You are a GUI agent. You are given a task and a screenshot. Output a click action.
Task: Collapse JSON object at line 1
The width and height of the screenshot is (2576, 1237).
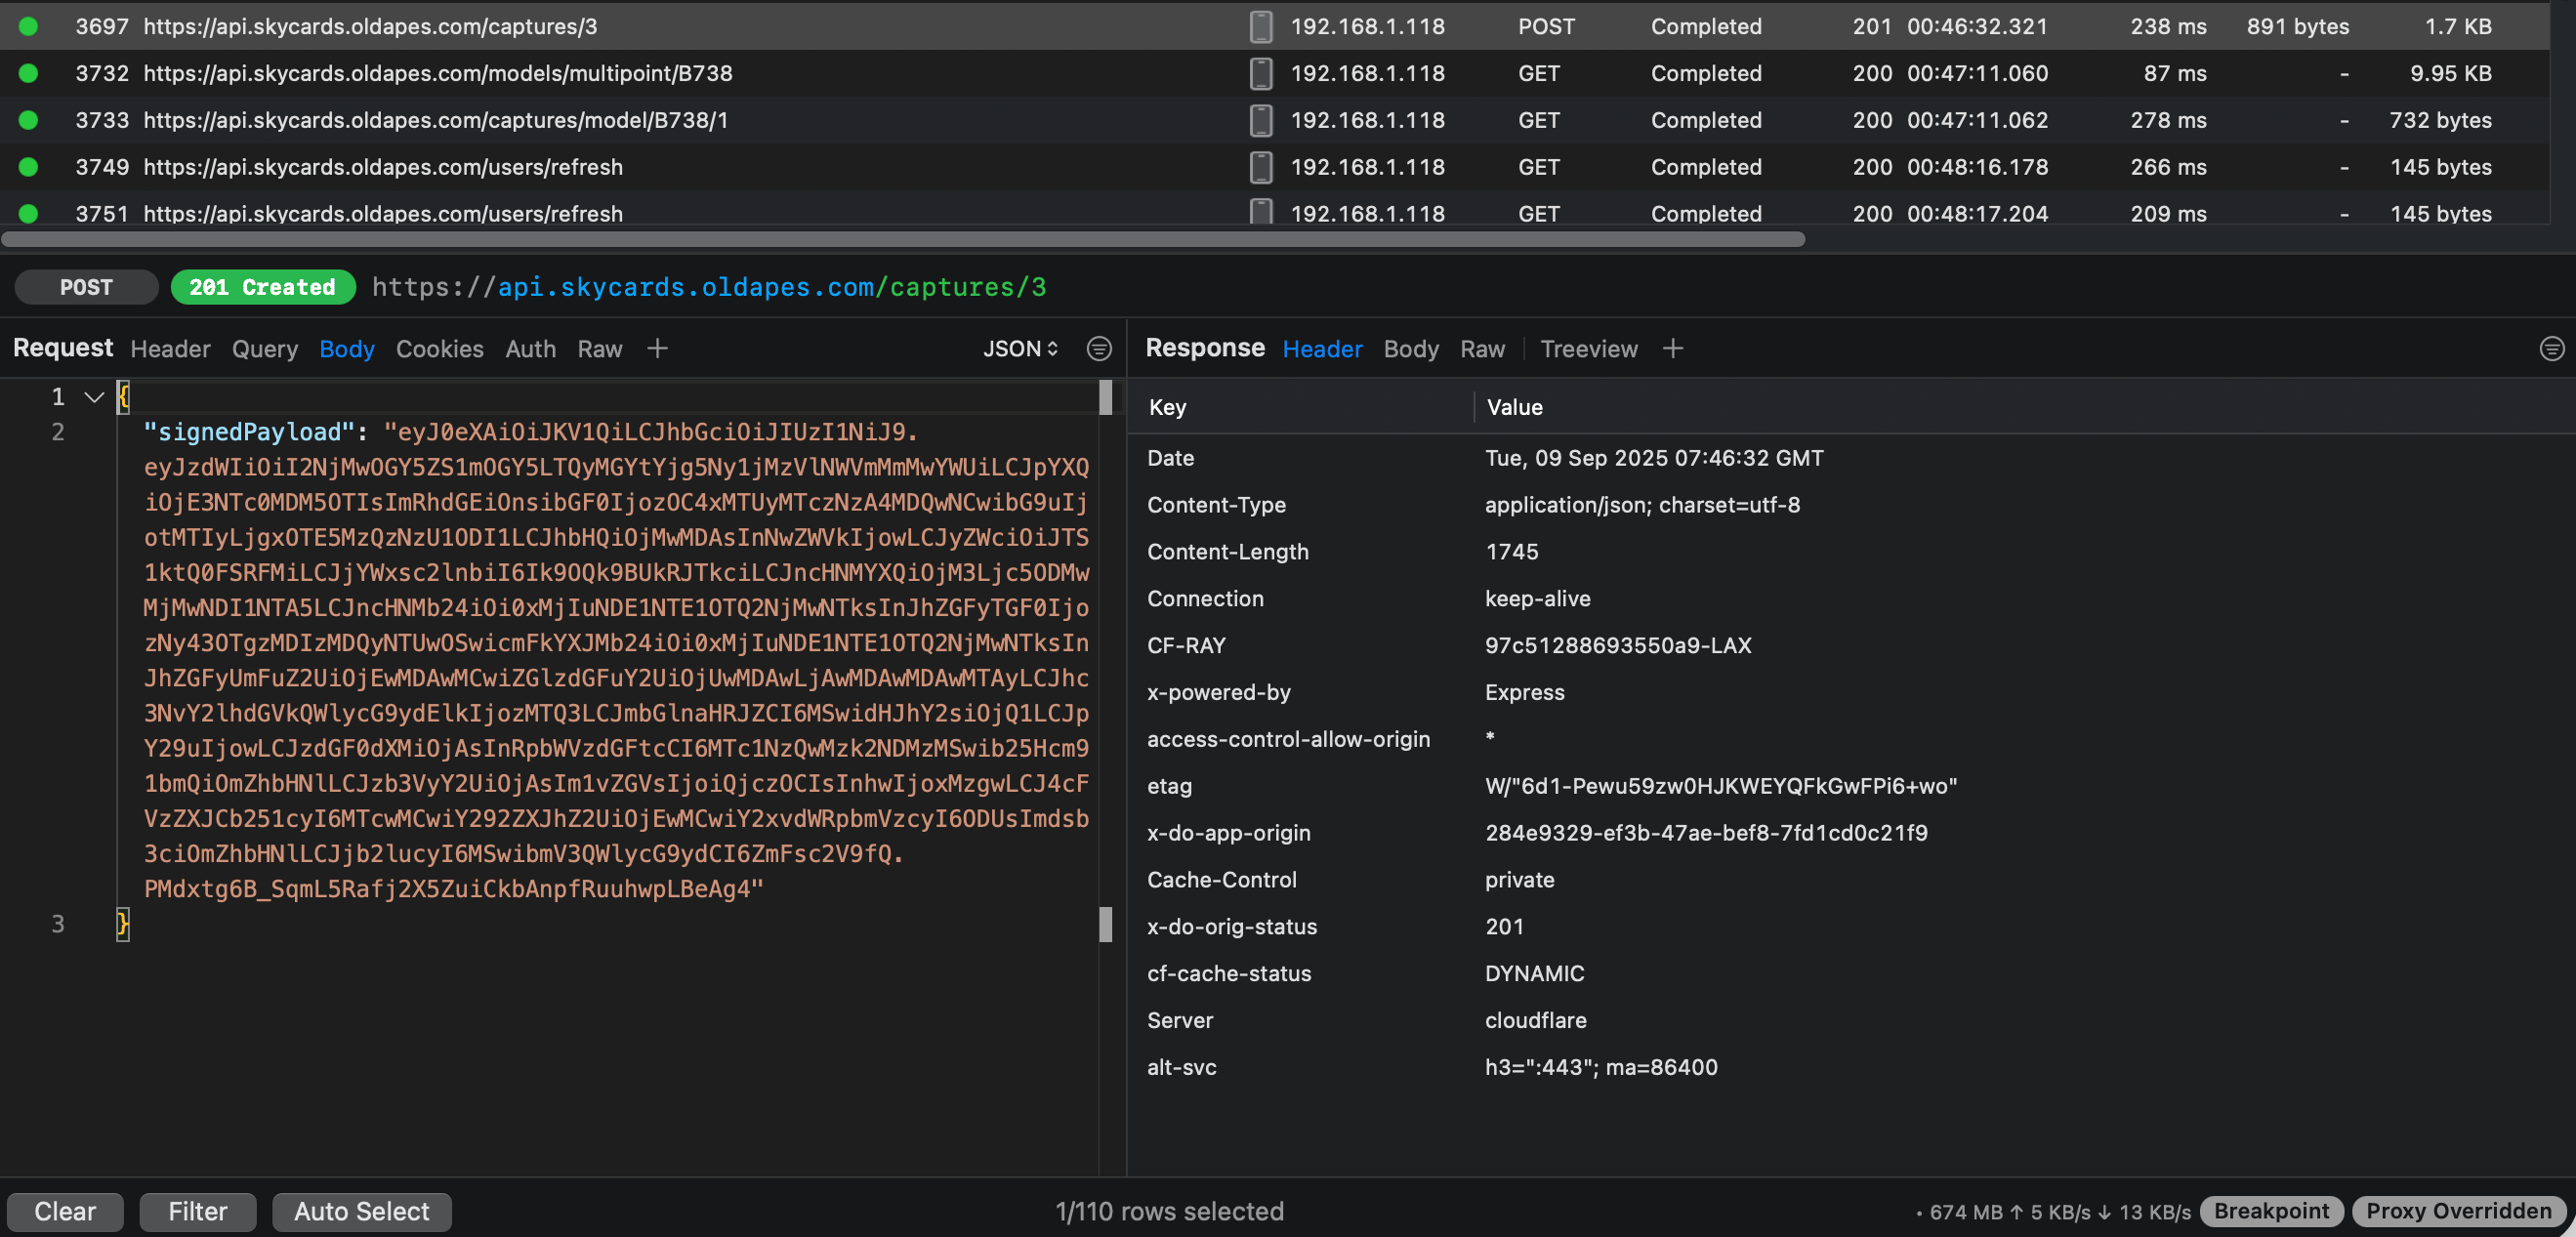[x=94, y=397]
